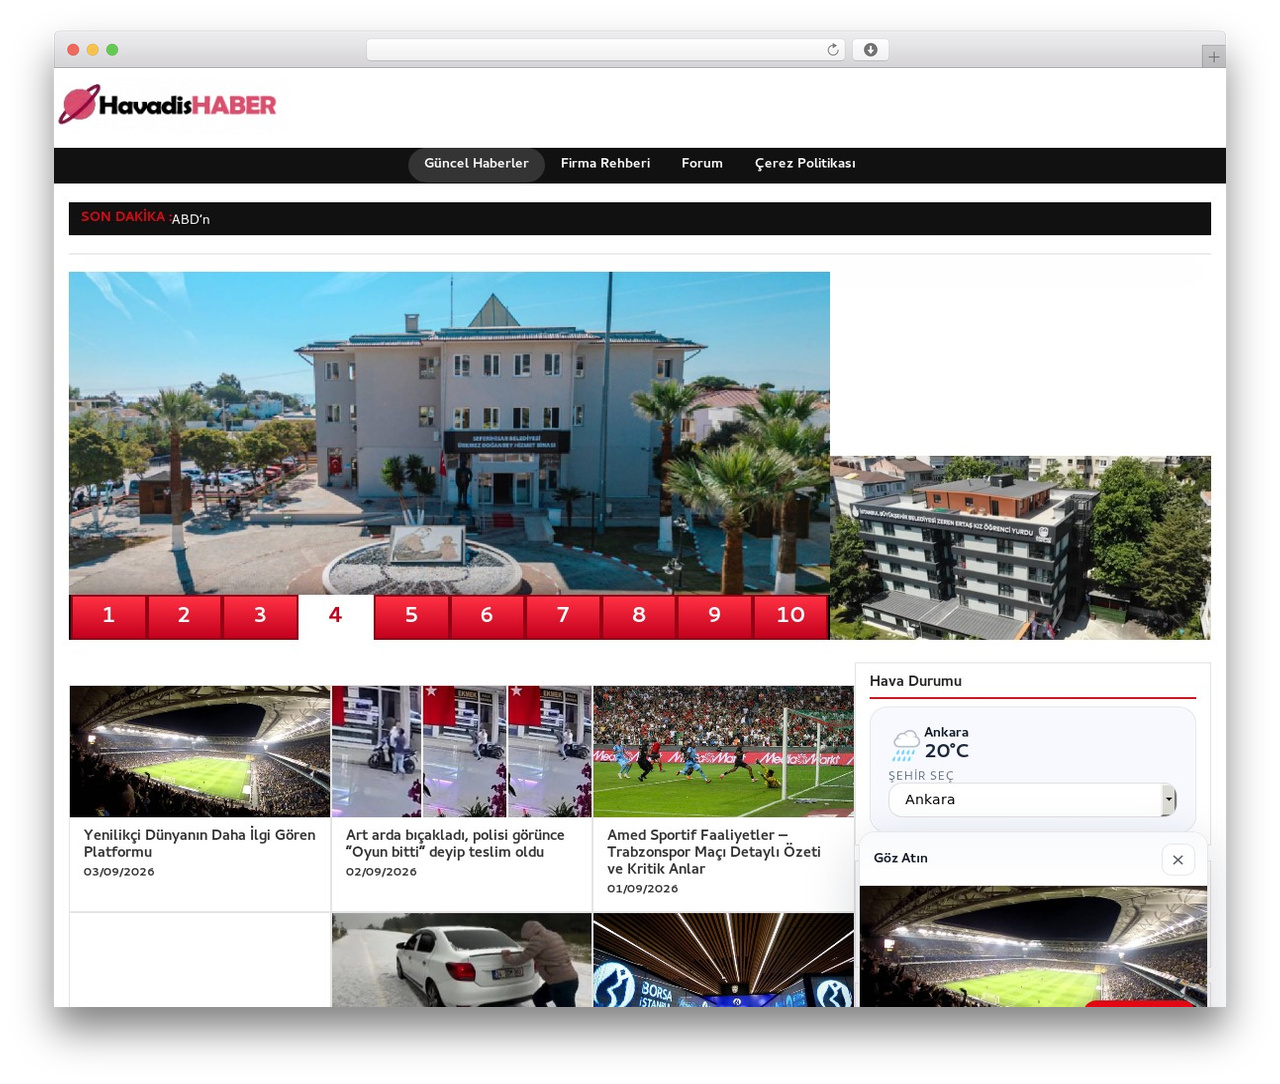
Task: Go to the Forum menu item
Action: click(702, 164)
